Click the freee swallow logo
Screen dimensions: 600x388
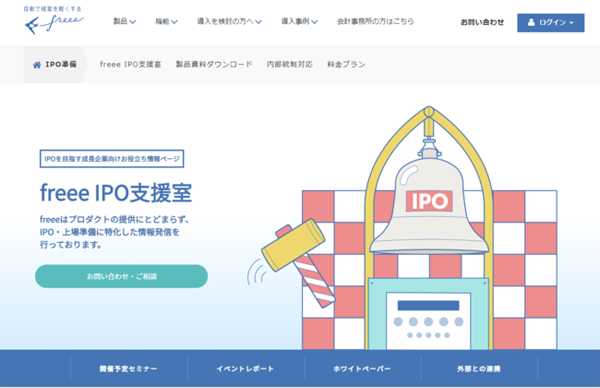coord(54,21)
